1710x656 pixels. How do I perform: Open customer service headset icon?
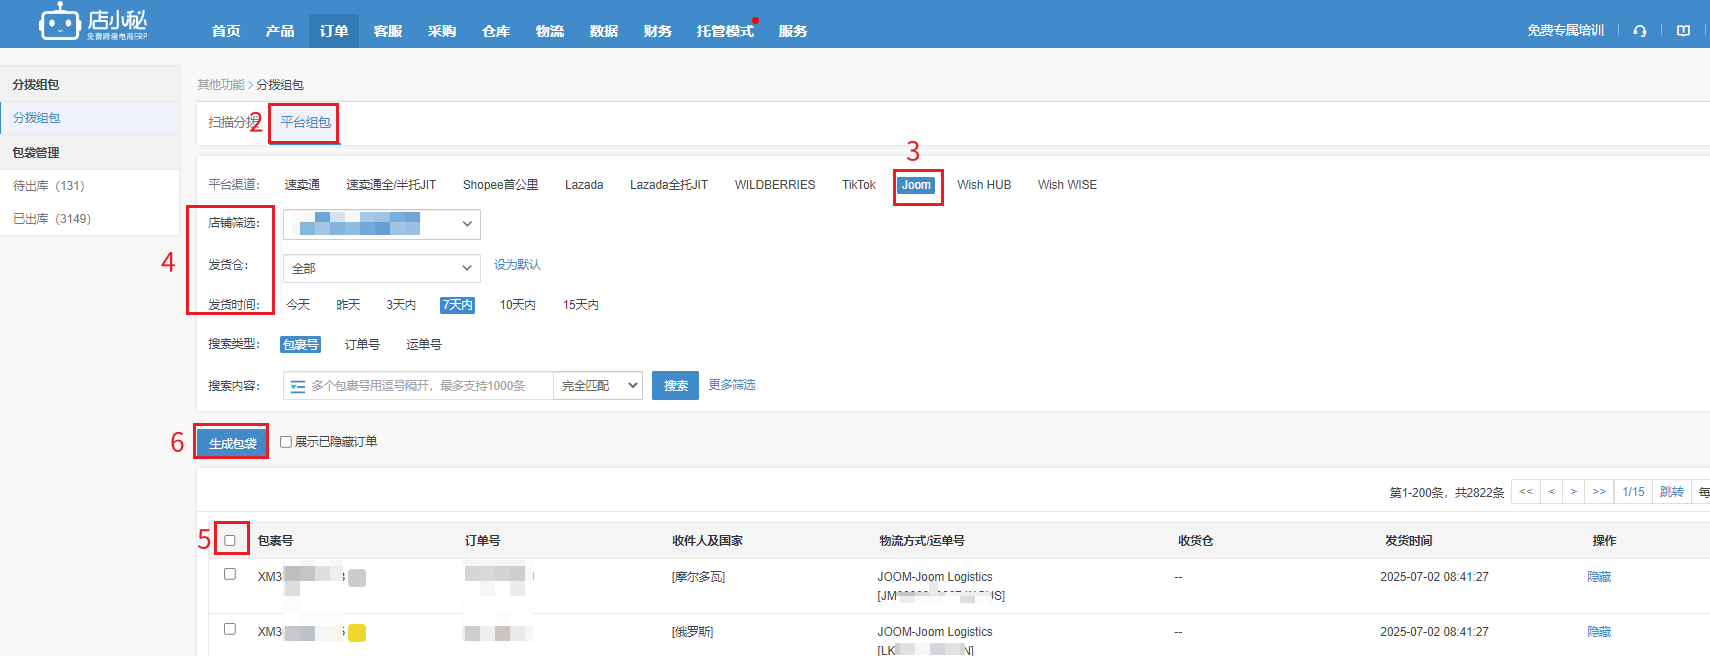(1640, 31)
